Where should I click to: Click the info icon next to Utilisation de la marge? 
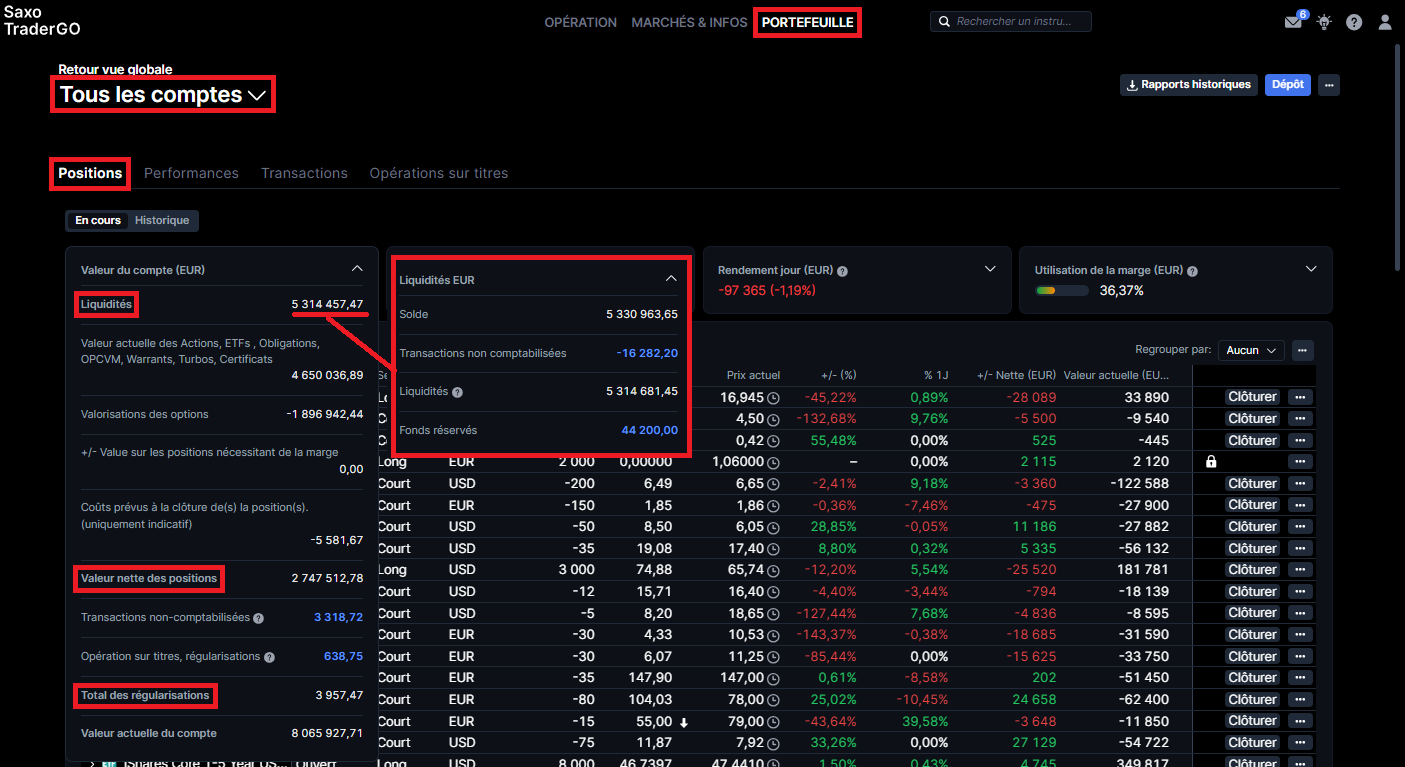tap(1192, 271)
